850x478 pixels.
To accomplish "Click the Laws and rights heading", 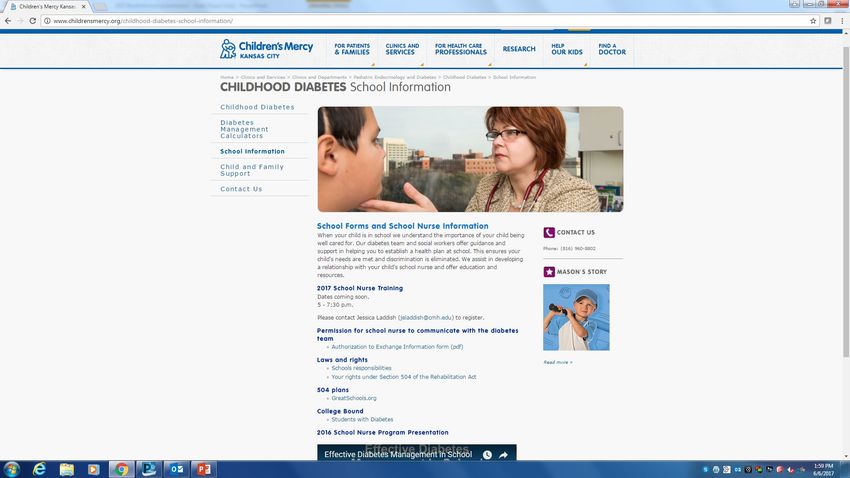I will [342, 360].
